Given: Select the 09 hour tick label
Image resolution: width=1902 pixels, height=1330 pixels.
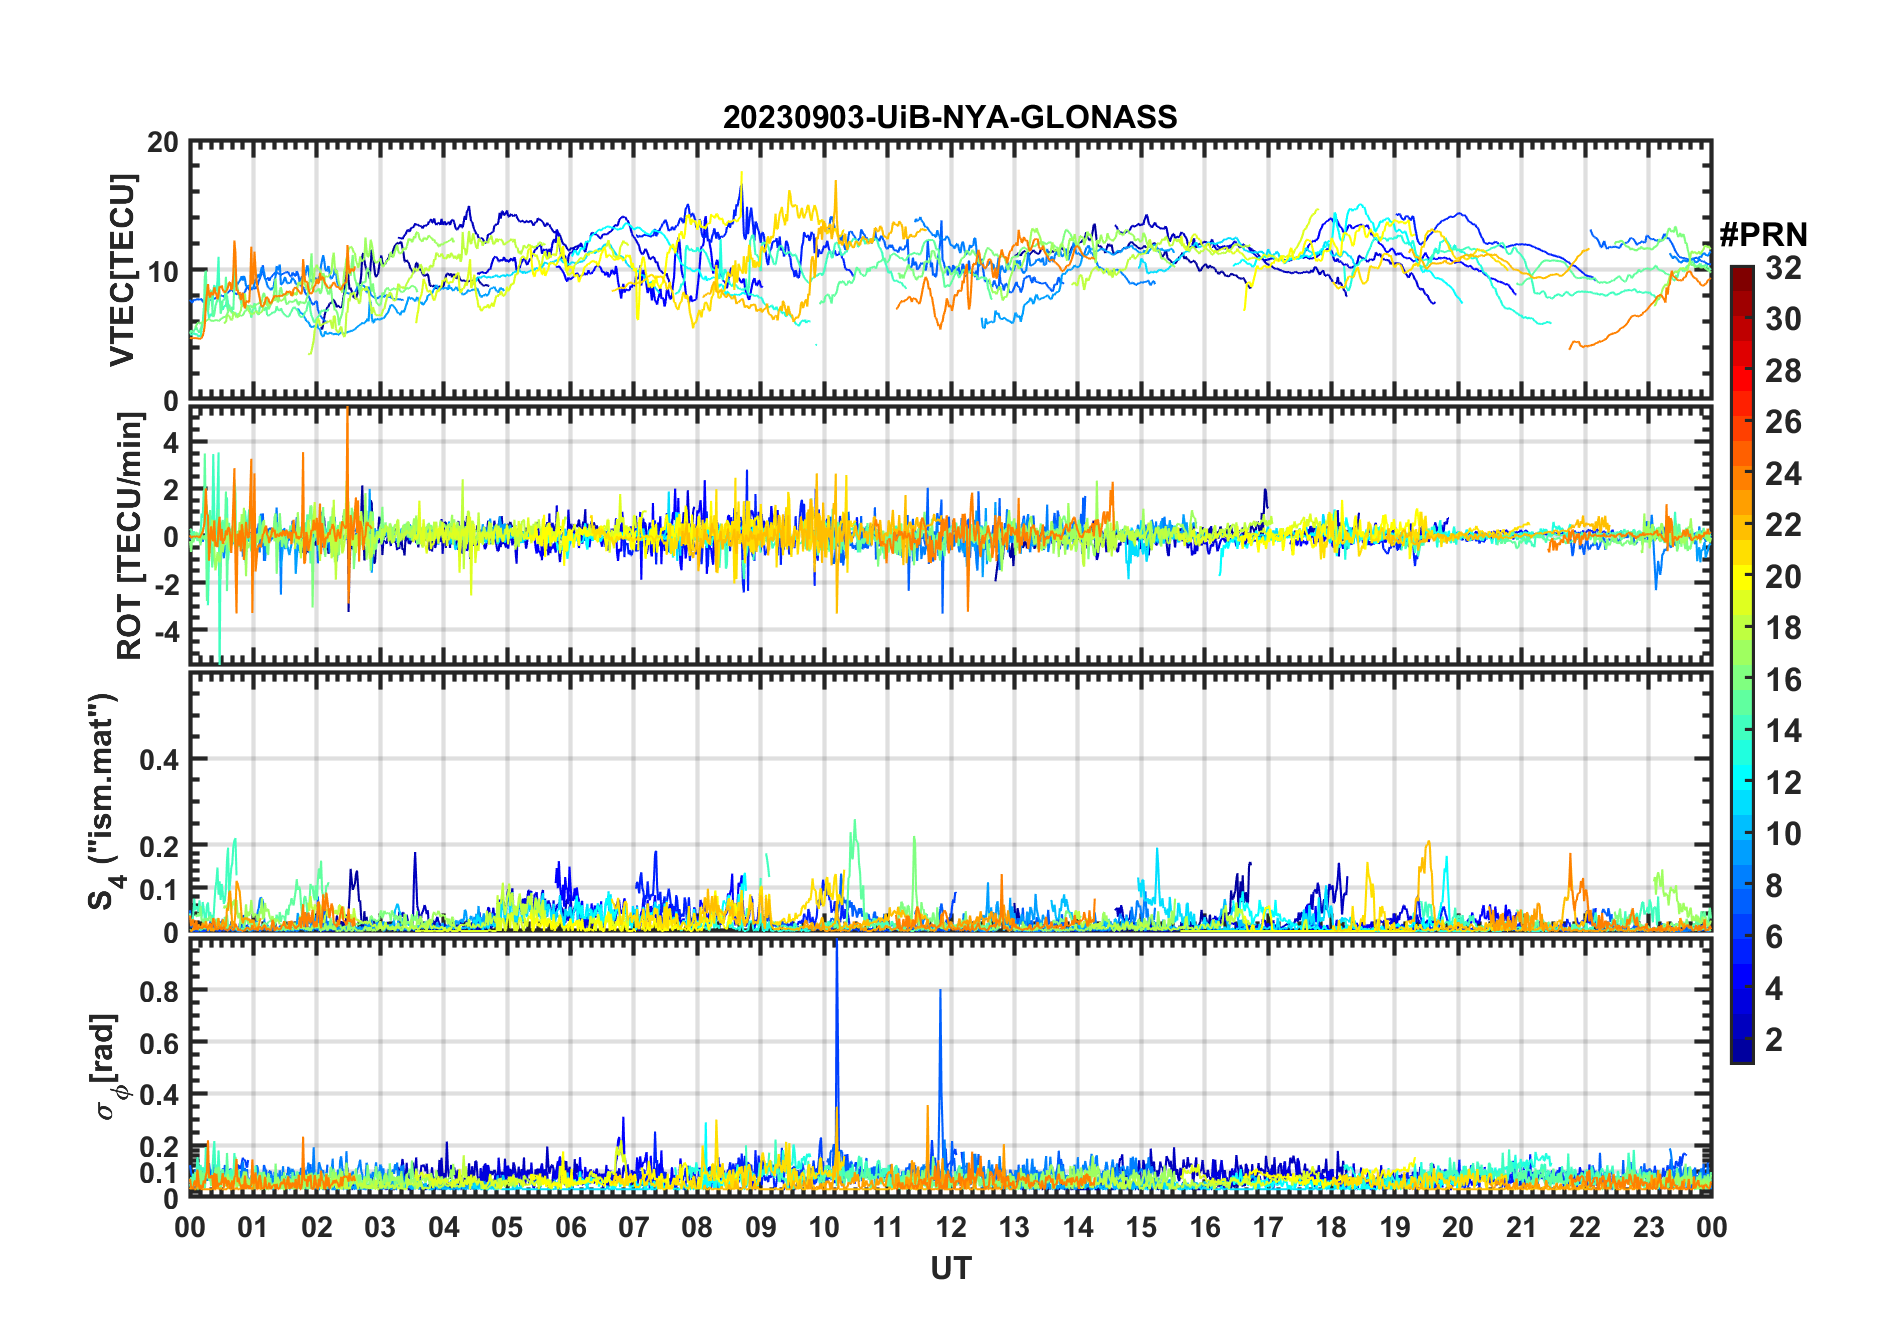Looking at the screenshot, I should [x=761, y=1227].
